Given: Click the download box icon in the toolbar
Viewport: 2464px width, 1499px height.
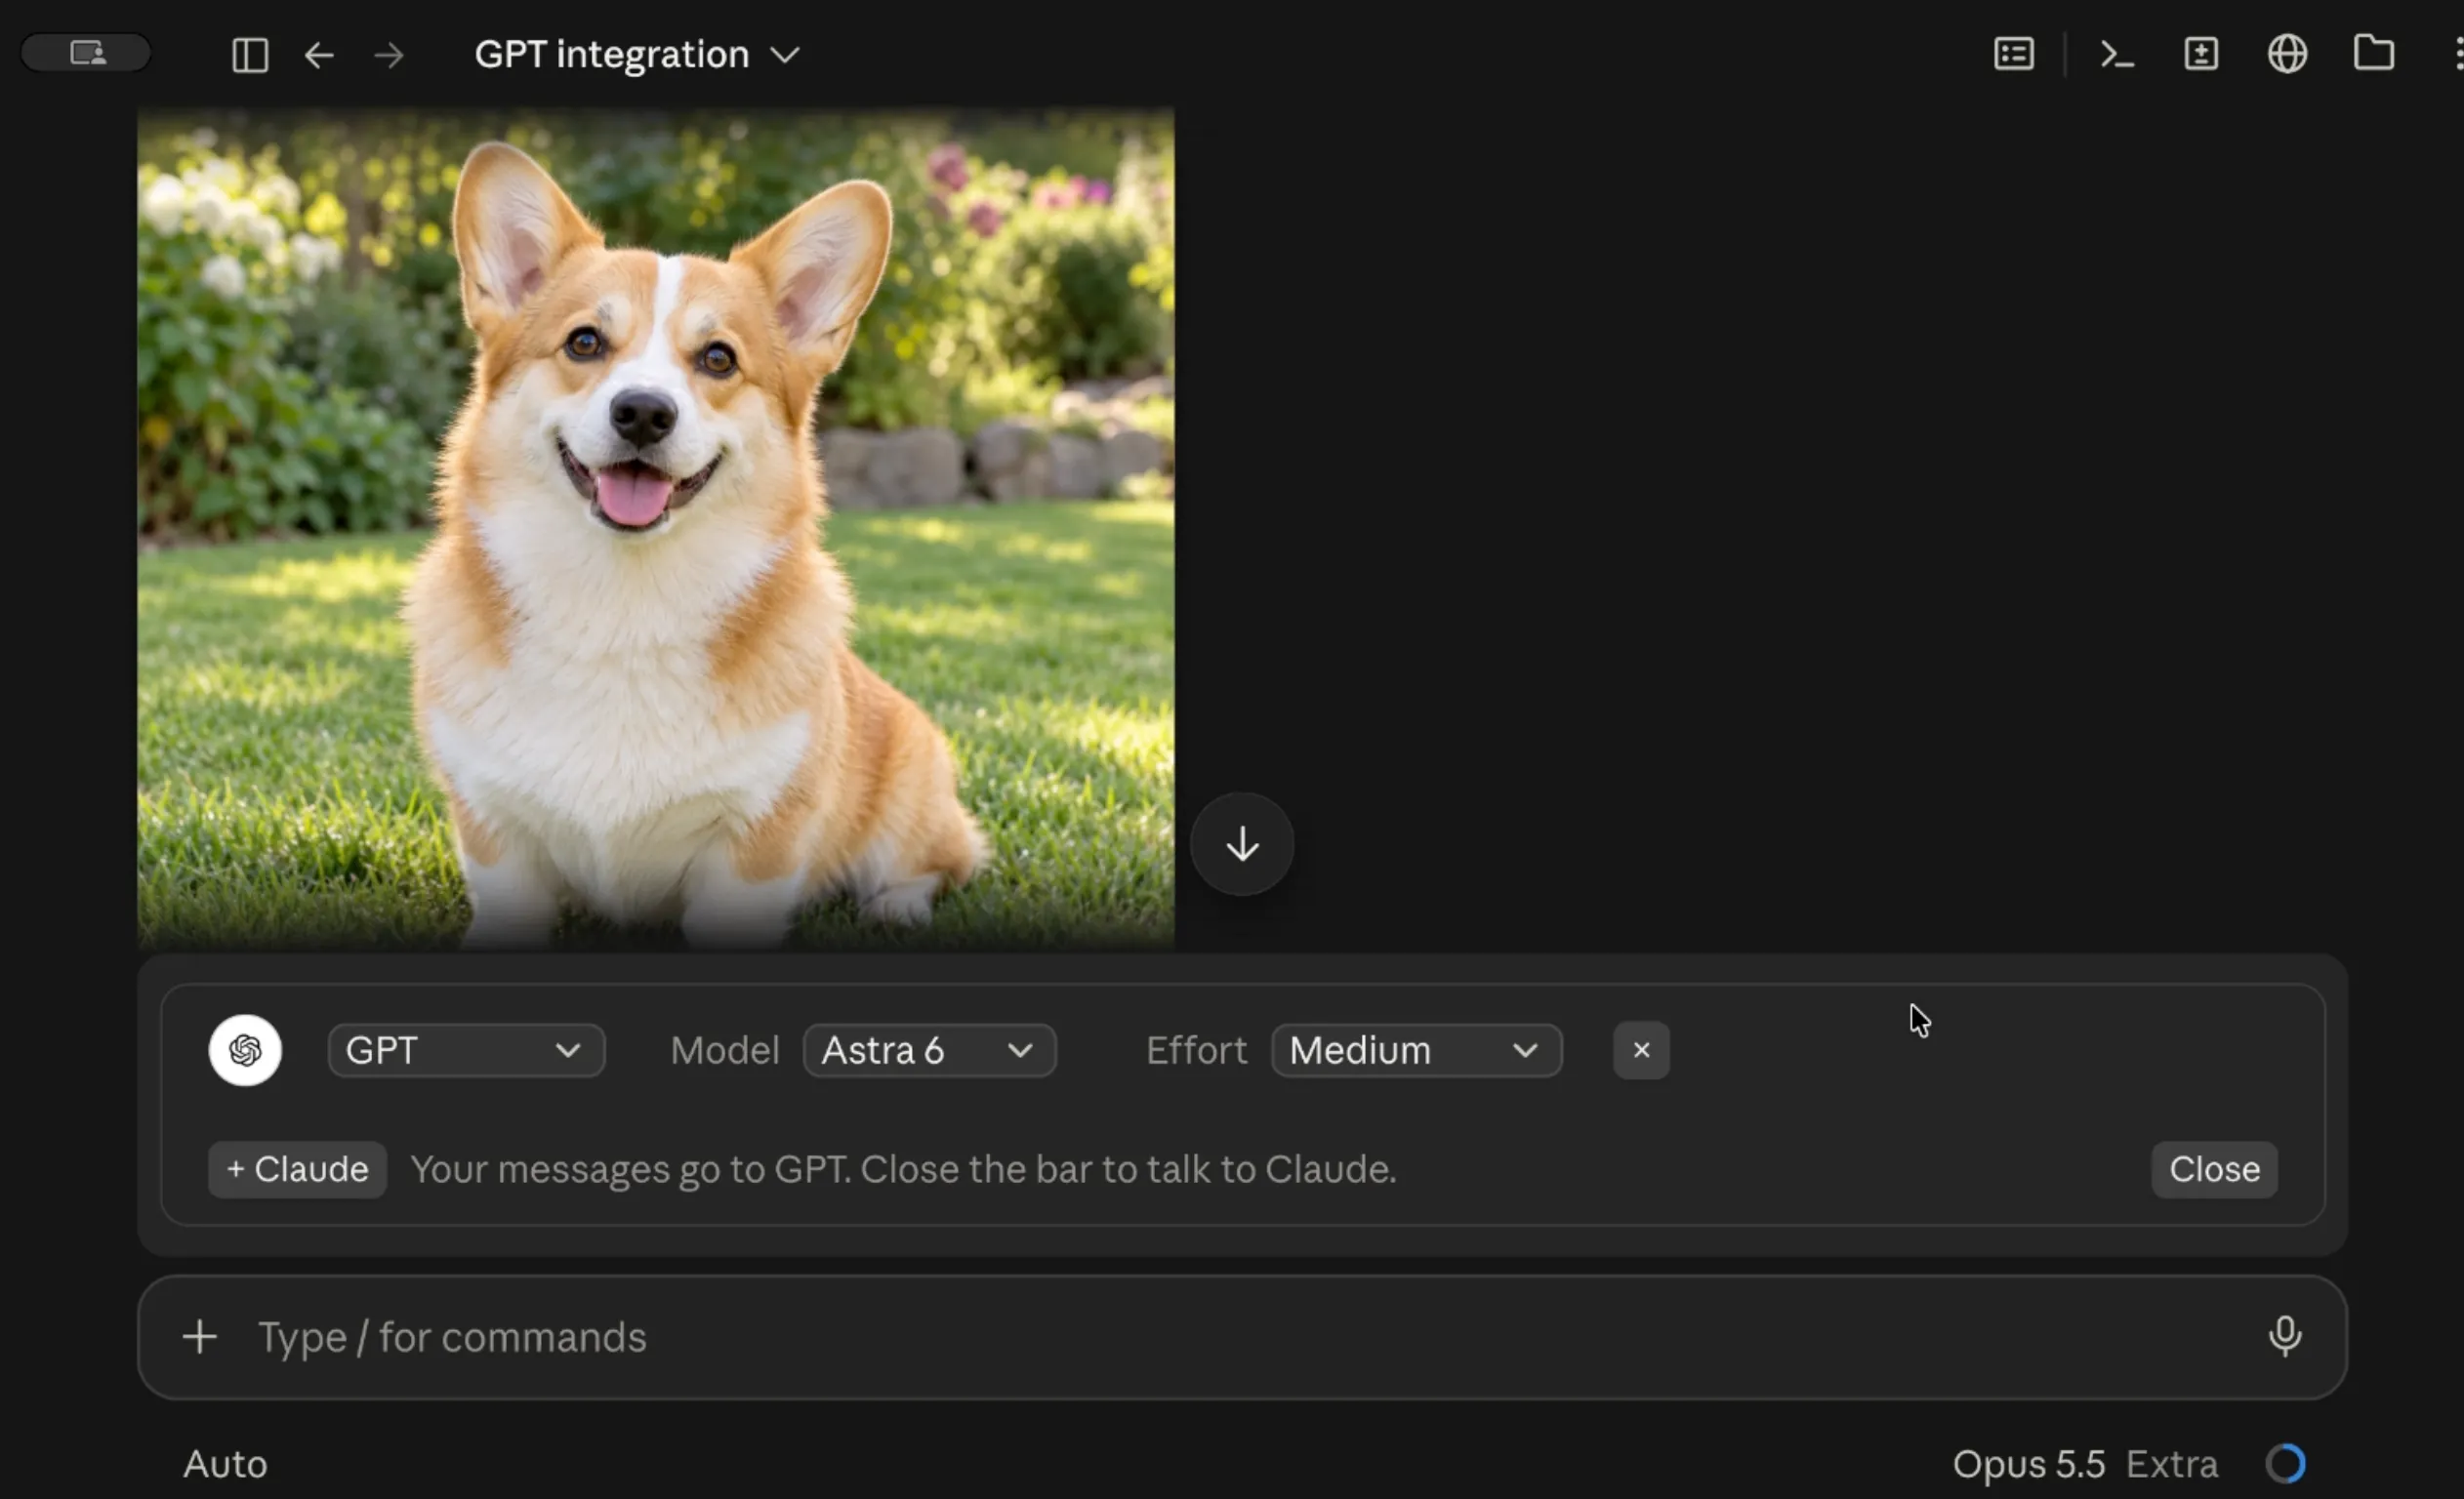Looking at the screenshot, I should click(x=2201, y=53).
